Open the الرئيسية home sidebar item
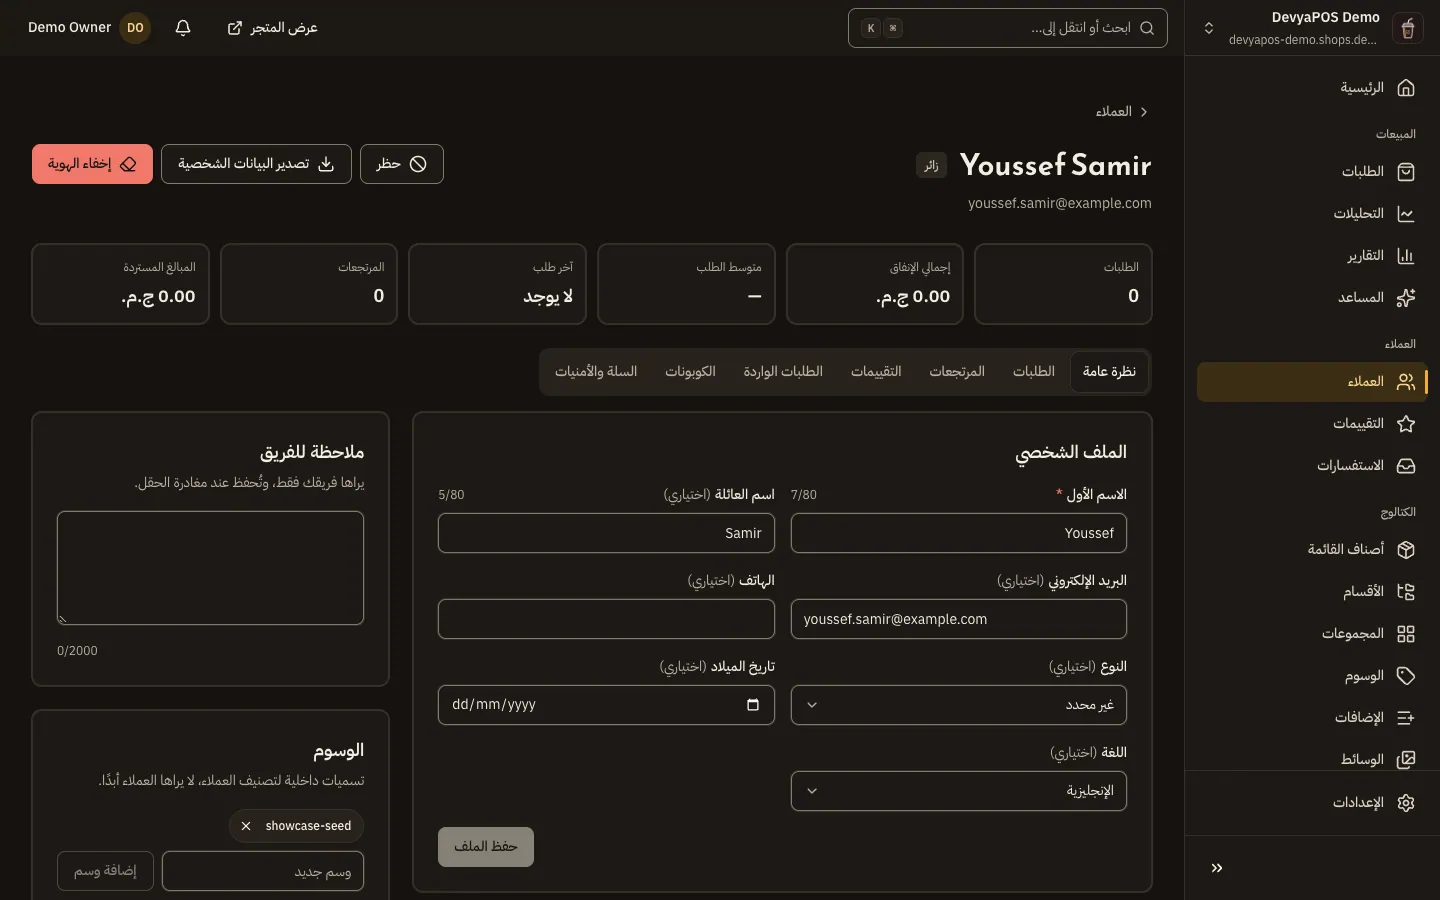Screen dimensions: 1440x900 [x=1312, y=88]
